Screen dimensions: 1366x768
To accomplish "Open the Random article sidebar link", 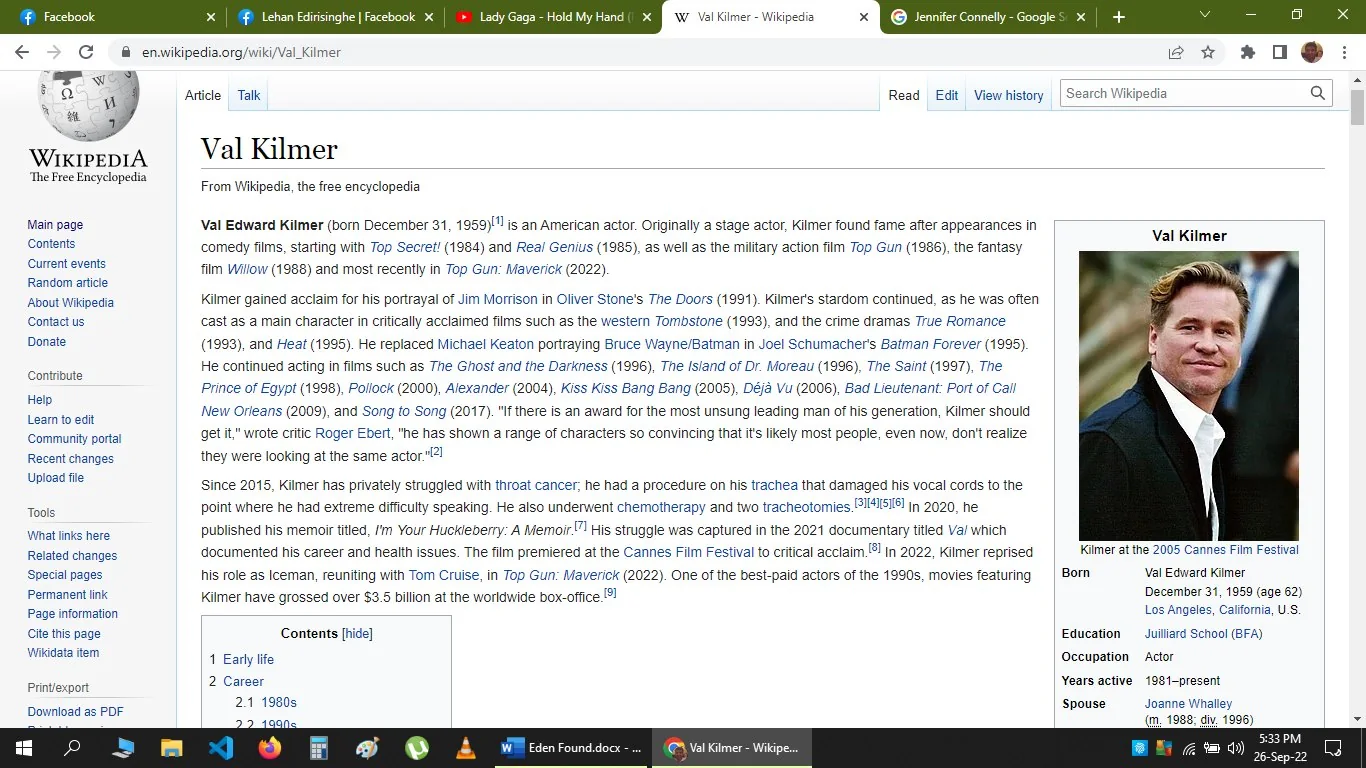I will [x=68, y=283].
